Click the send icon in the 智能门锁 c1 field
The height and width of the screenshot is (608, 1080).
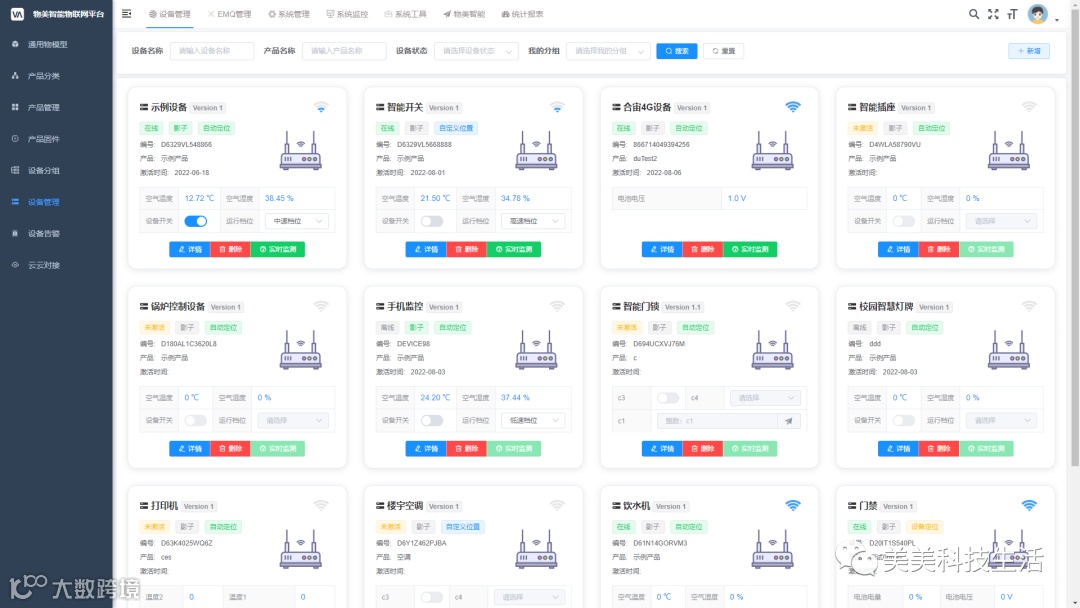pos(789,421)
